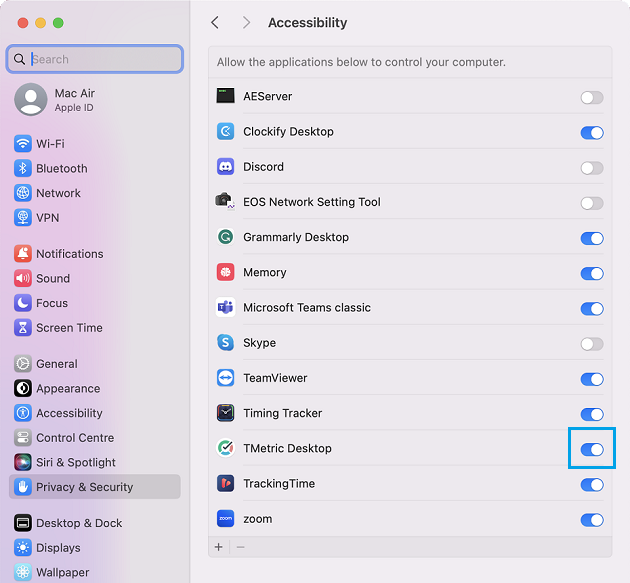Select the Network sidebar item
The height and width of the screenshot is (583, 630).
point(94,193)
